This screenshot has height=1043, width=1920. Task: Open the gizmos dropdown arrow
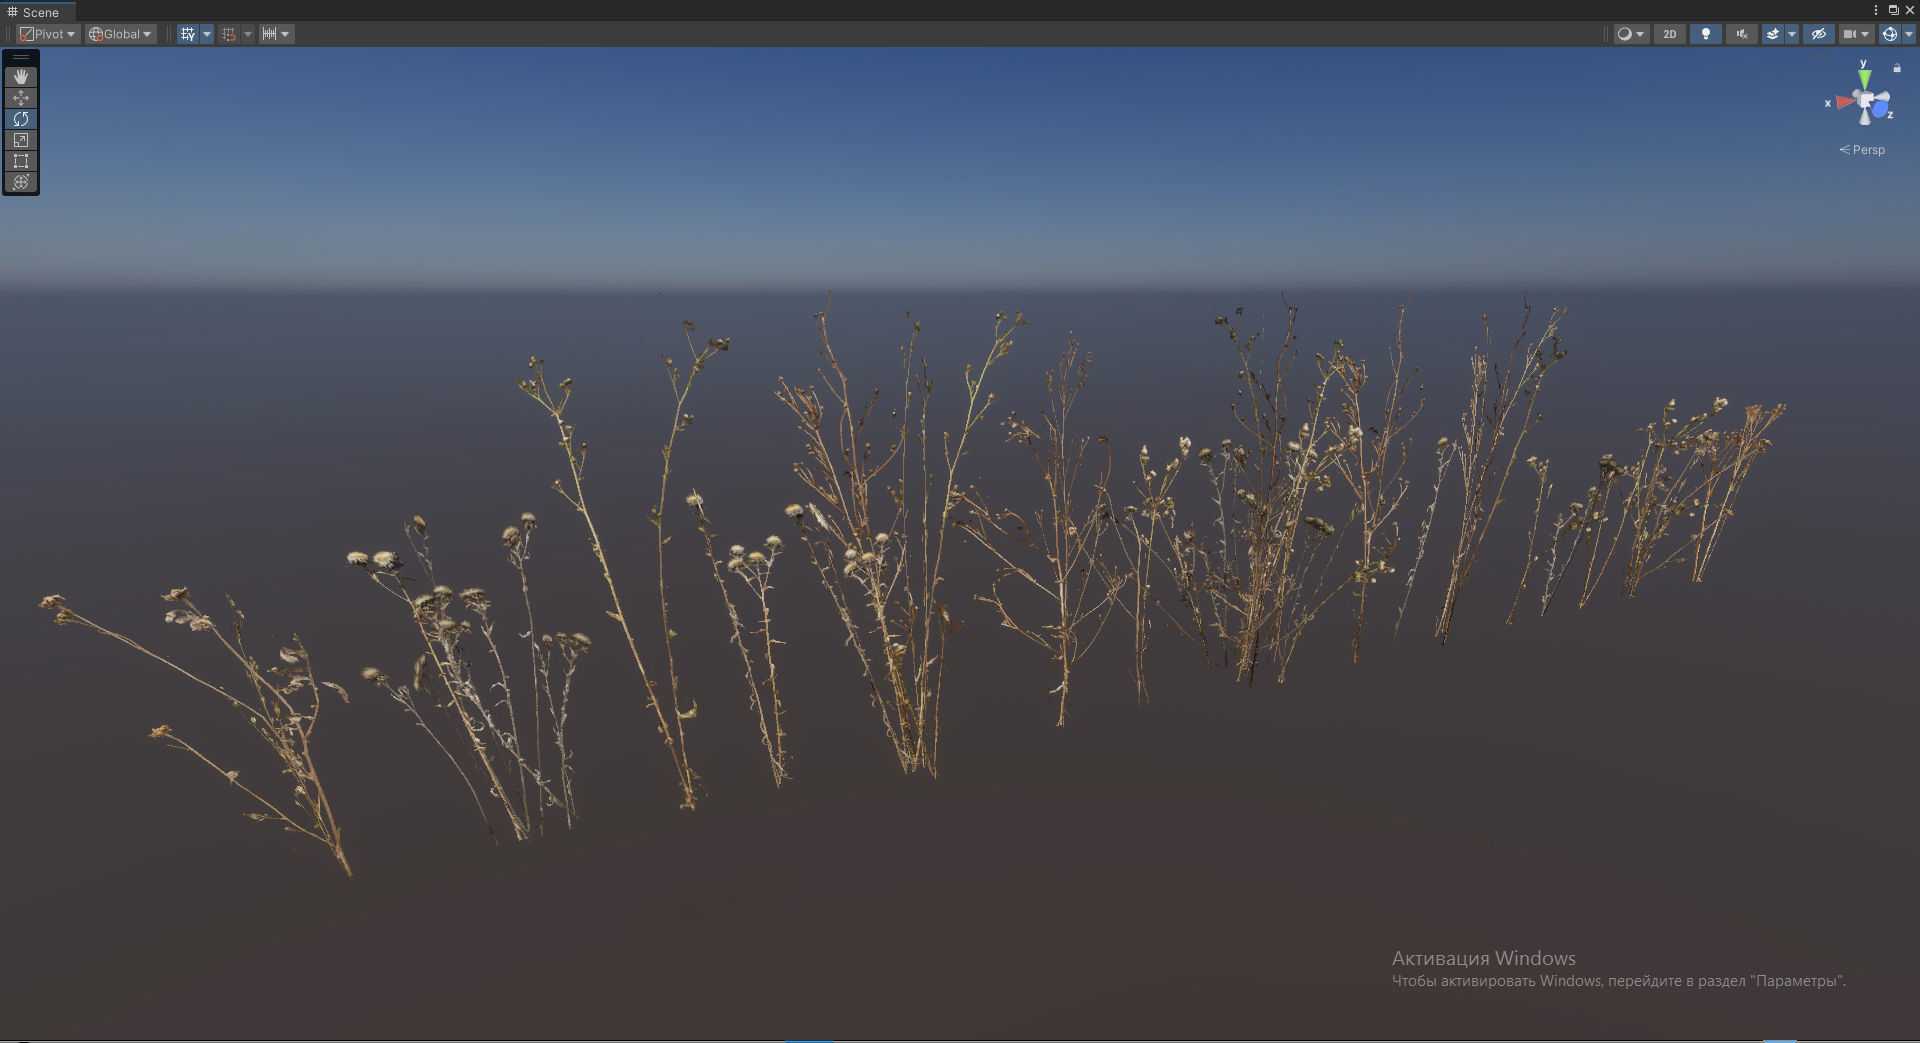1908,34
